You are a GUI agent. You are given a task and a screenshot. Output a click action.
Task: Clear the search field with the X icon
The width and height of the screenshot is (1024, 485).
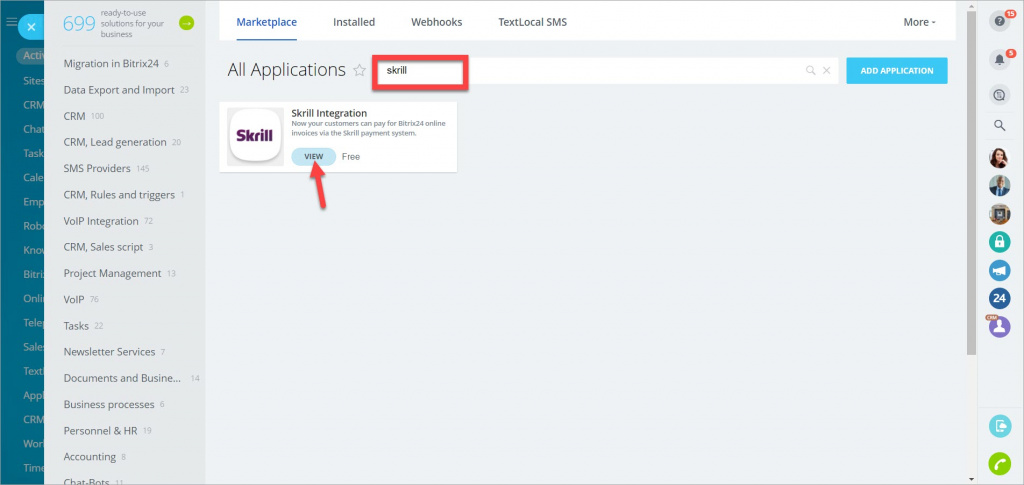pyautogui.click(x=827, y=71)
